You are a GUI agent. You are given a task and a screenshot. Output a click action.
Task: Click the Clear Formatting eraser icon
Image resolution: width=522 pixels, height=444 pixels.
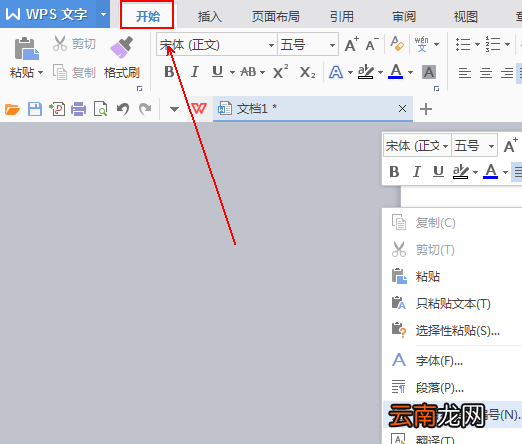[x=397, y=44]
